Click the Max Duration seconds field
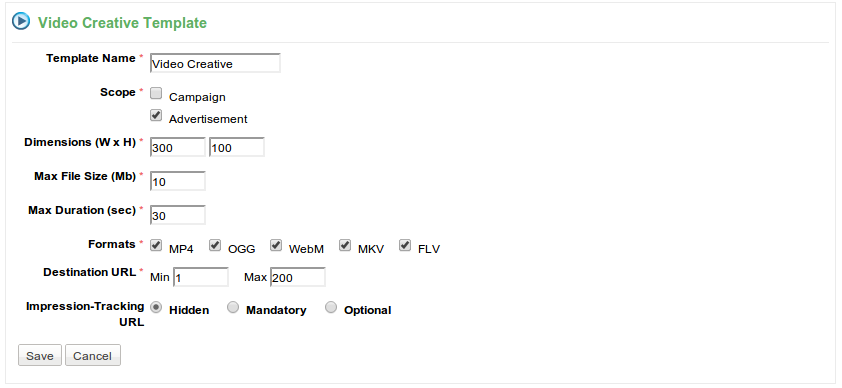The width and height of the screenshot is (842, 388). (x=177, y=215)
